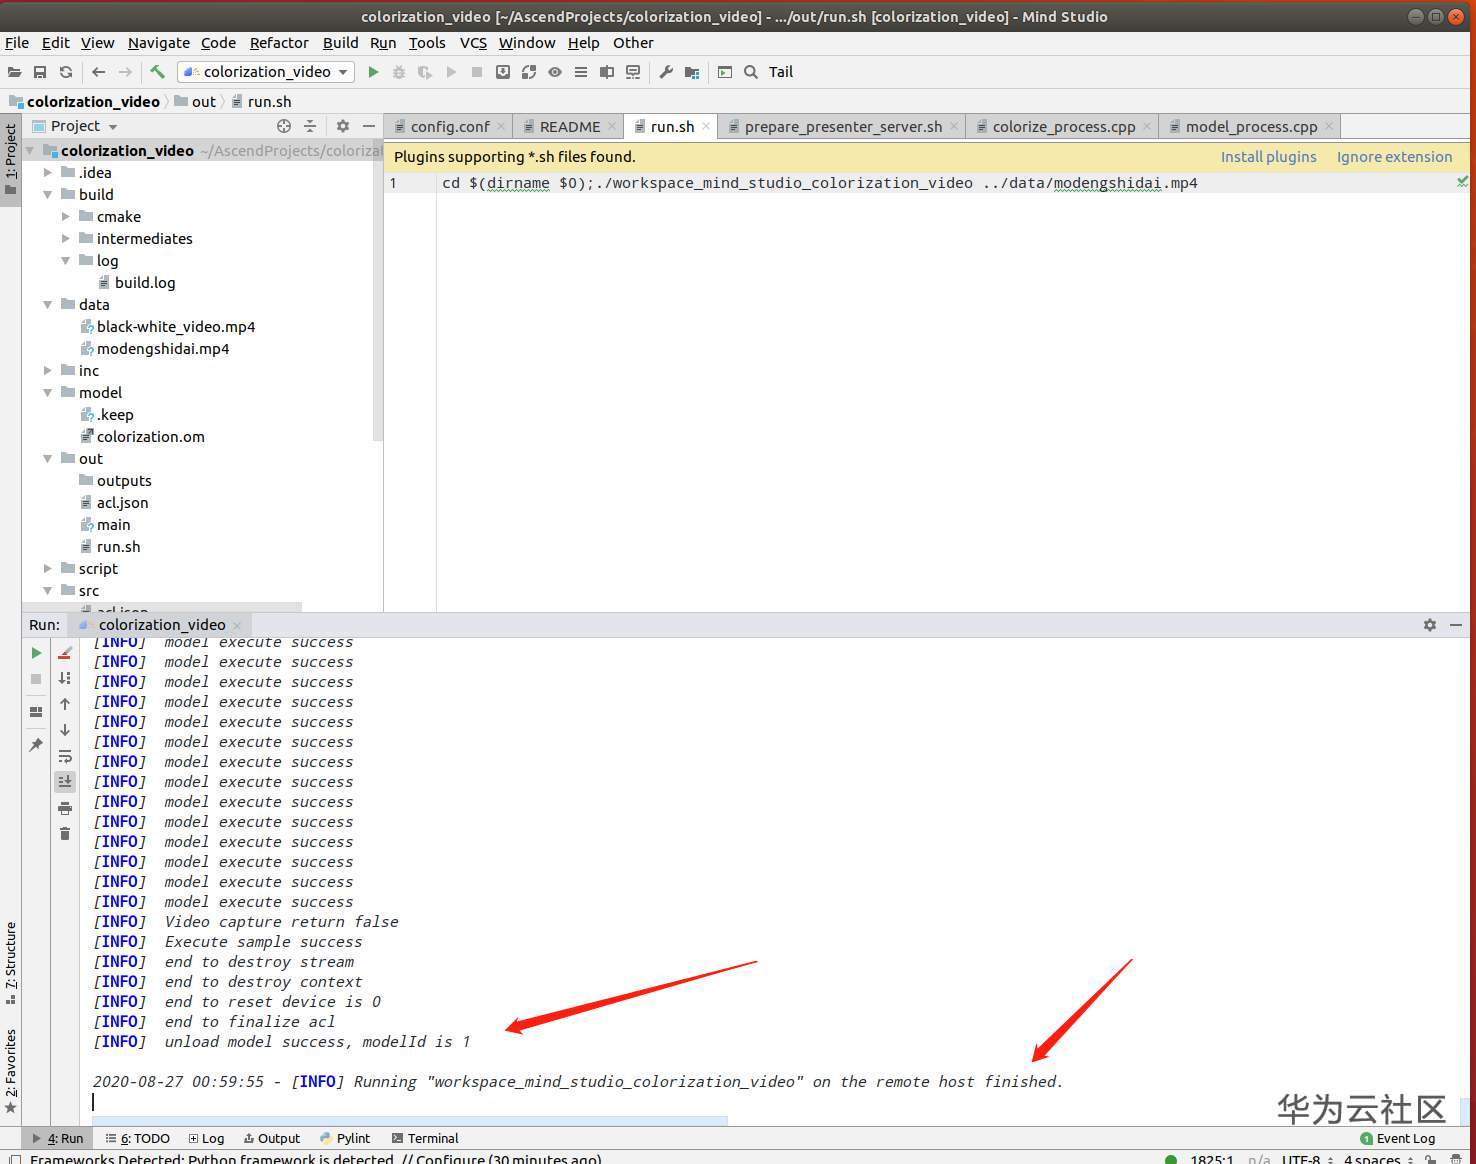Toggle the Structure tool window side tab
Image resolution: width=1476 pixels, height=1164 pixels.
pyautogui.click(x=10, y=961)
